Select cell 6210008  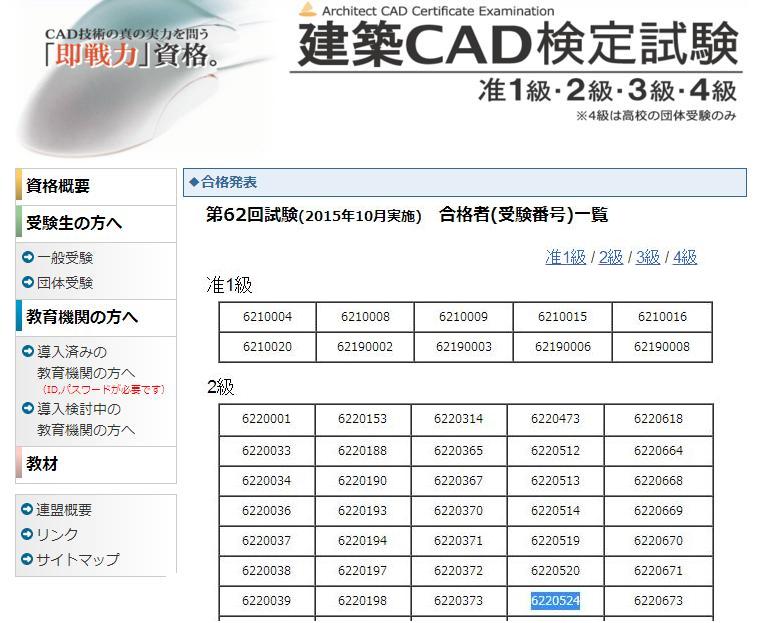(x=365, y=317)
